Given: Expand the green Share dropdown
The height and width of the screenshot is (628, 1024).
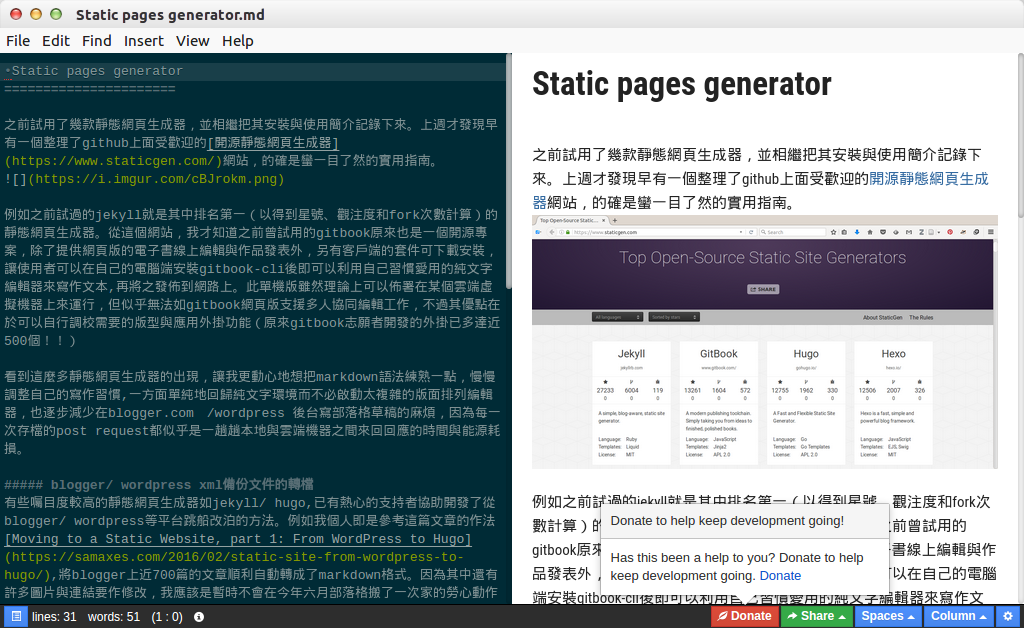Looking at the screenshot, I should pyautogui.click(x=815, y=616).
